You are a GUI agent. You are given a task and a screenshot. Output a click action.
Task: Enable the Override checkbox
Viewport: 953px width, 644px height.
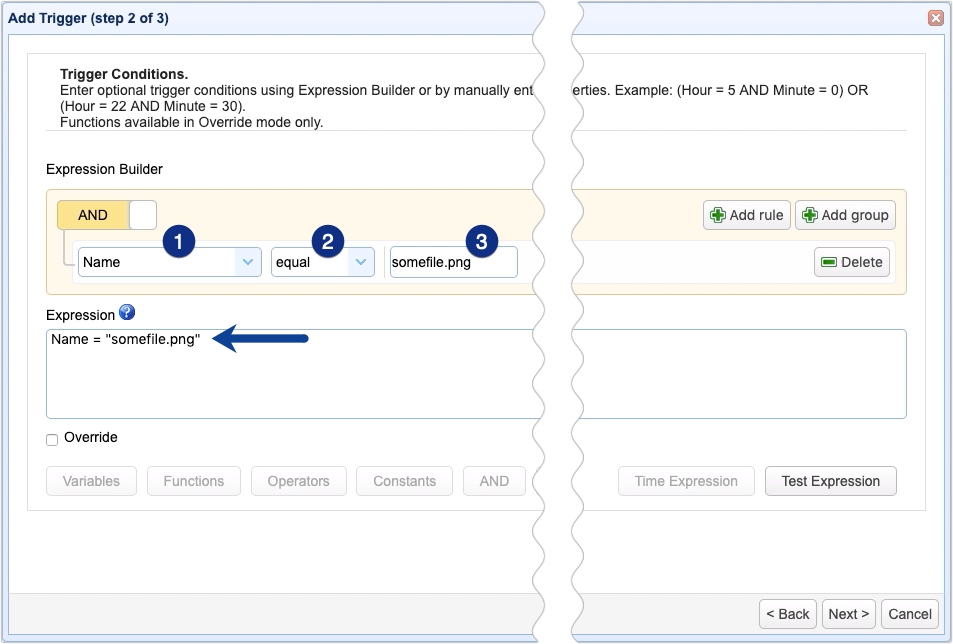click(x=50, y=437)
